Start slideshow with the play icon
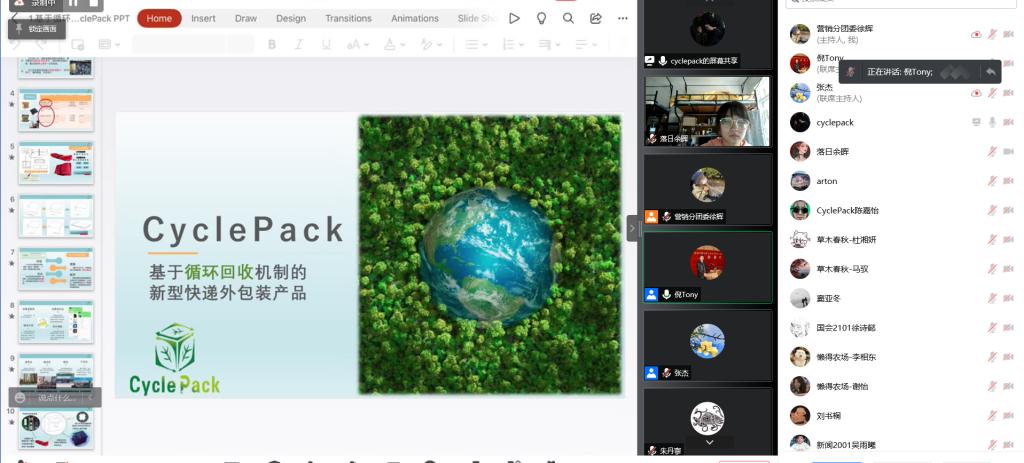Screen dimensions: 1024x463 pos(514,18)
